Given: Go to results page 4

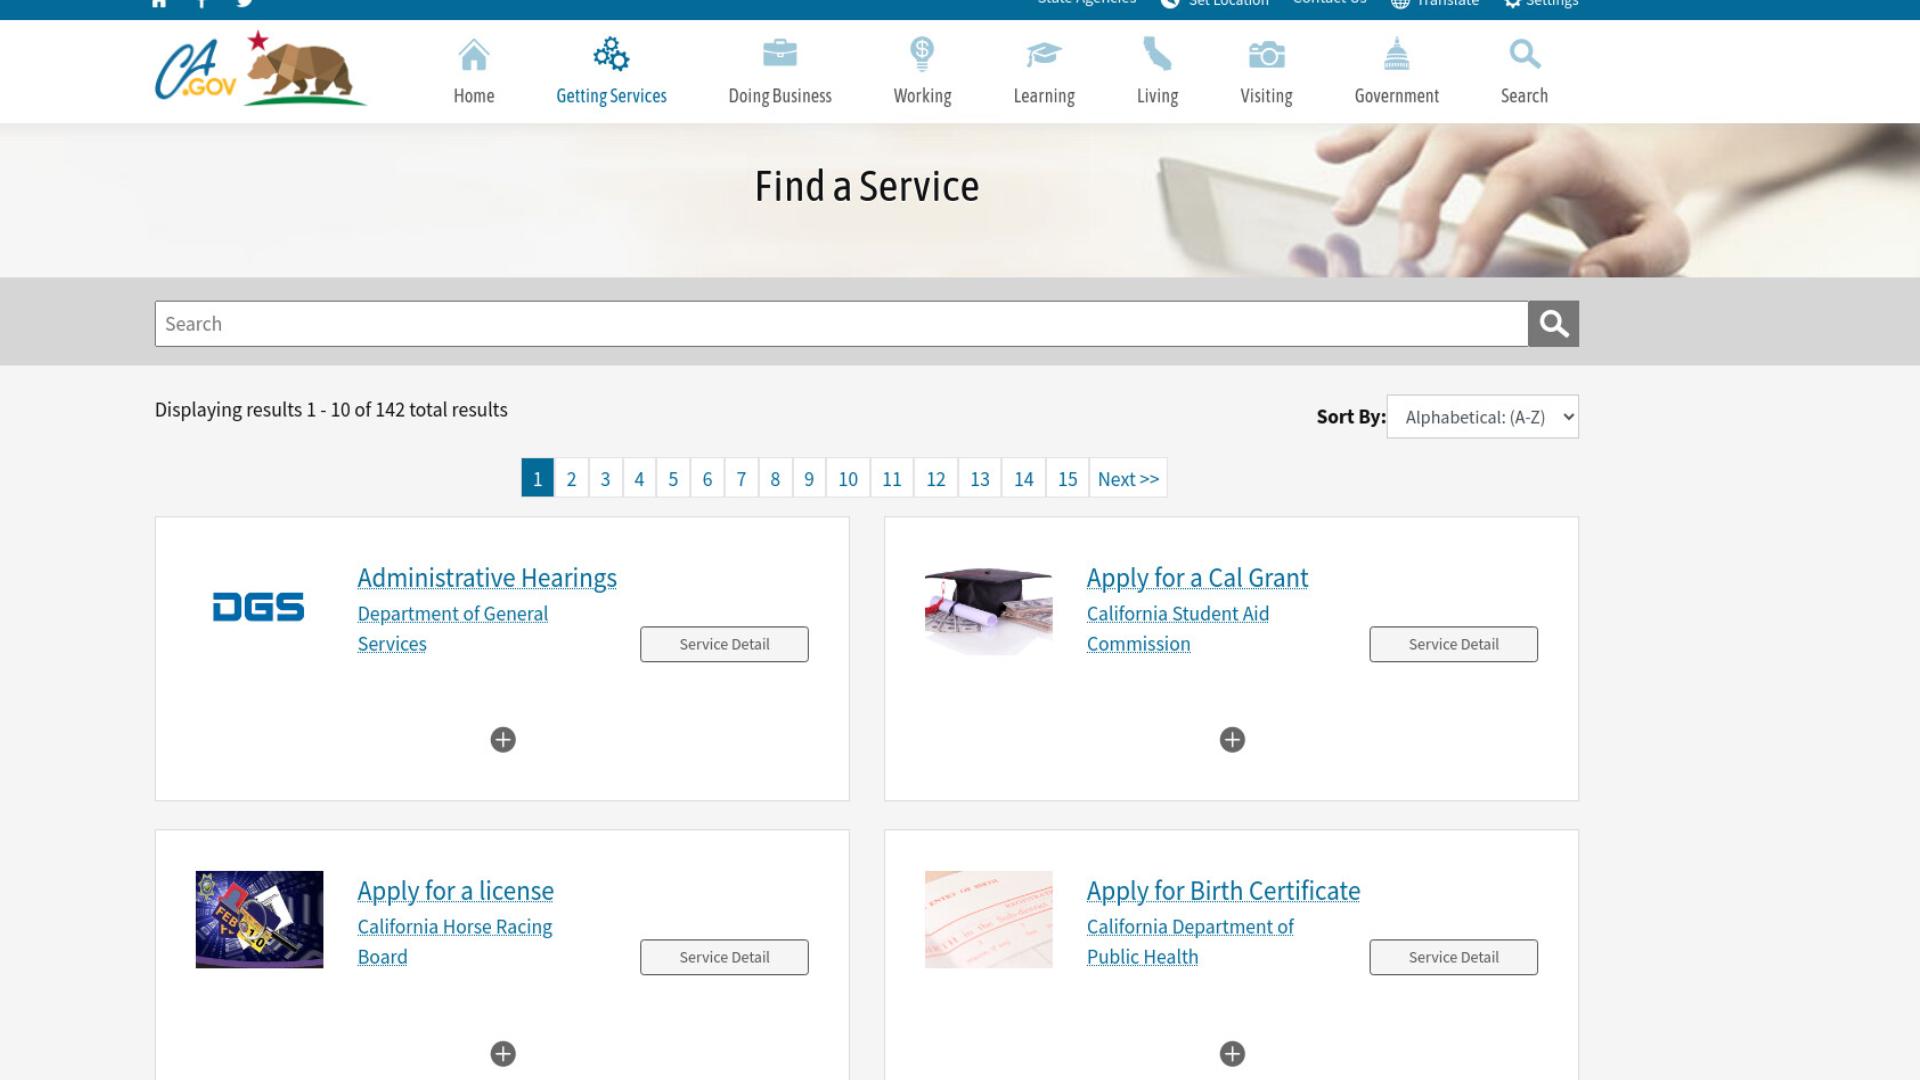Looking at the screenshot, I should click(639, 479).
